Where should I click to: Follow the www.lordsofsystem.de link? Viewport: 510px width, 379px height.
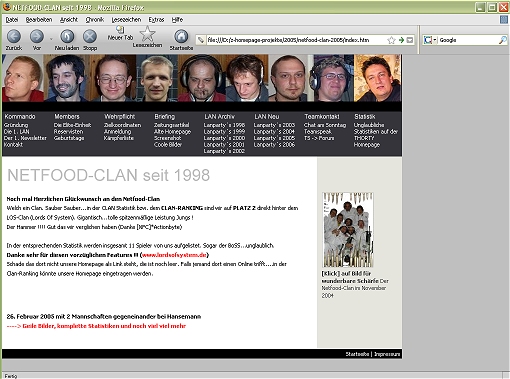[174, 255]
